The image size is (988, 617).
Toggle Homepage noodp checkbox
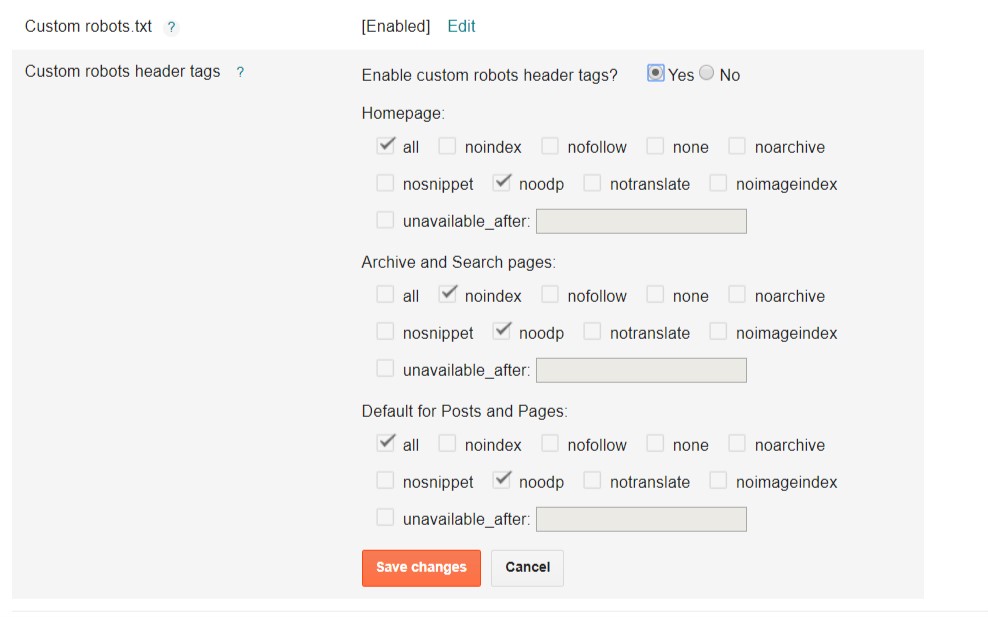(501, 183)
